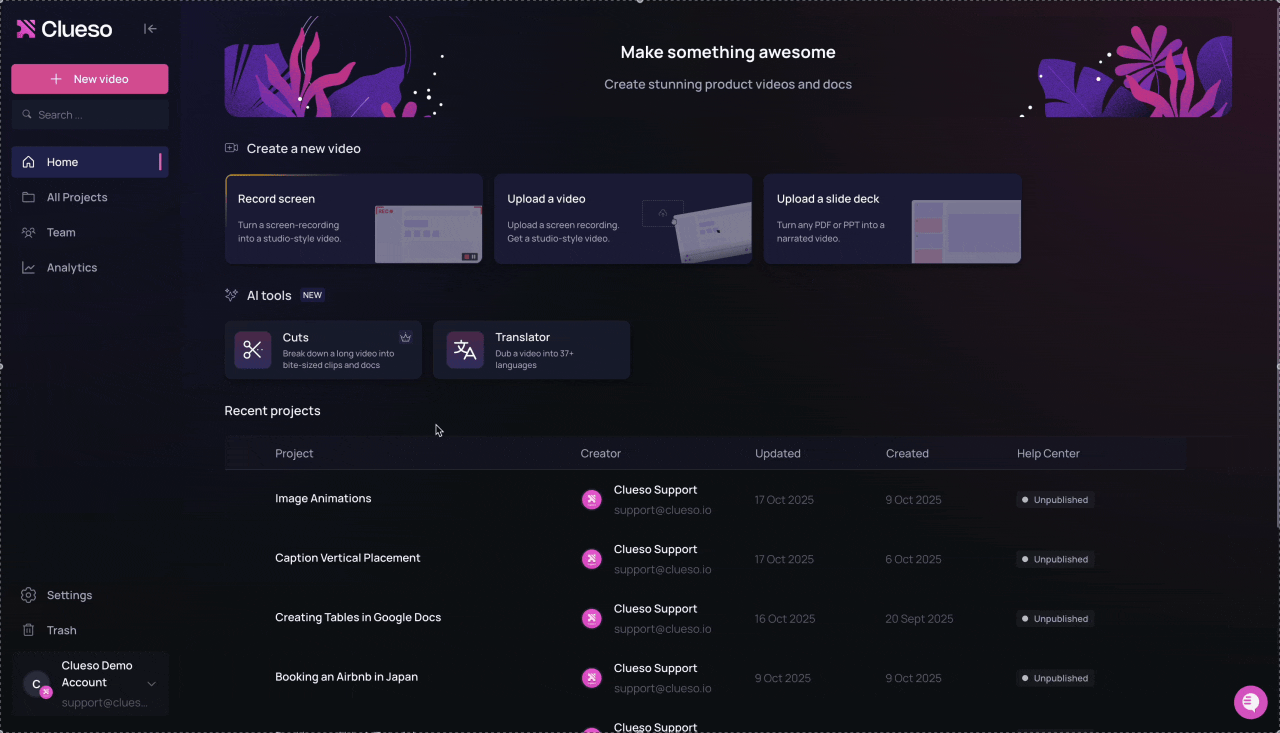
Task: Open the Caption Vertical Placement project
Action: (348, 558)
